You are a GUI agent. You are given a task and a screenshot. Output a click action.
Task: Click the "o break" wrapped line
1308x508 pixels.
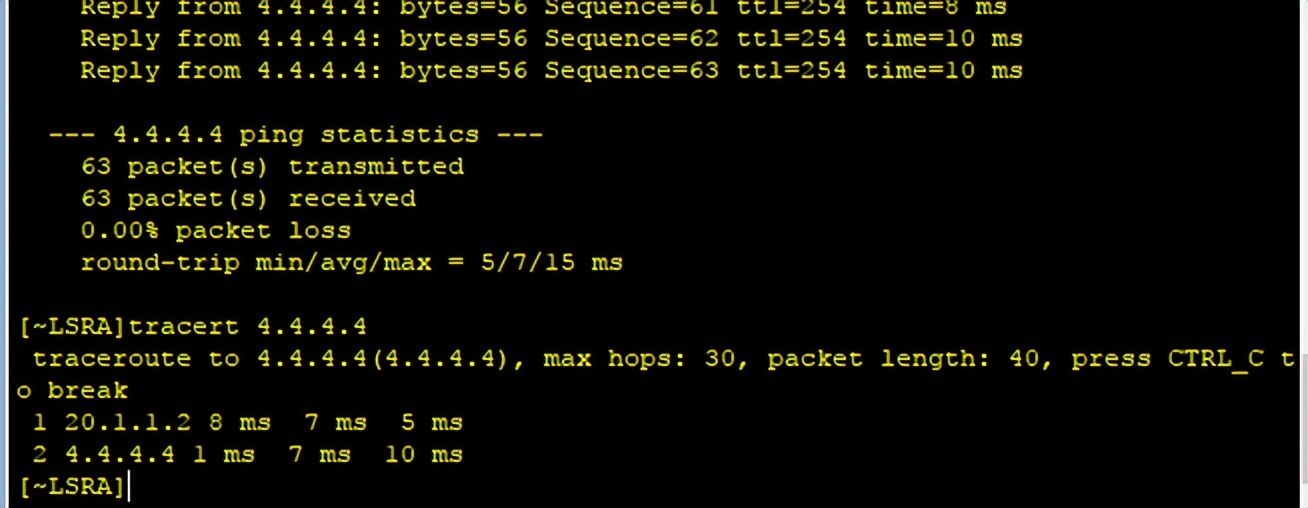[73, 390]
